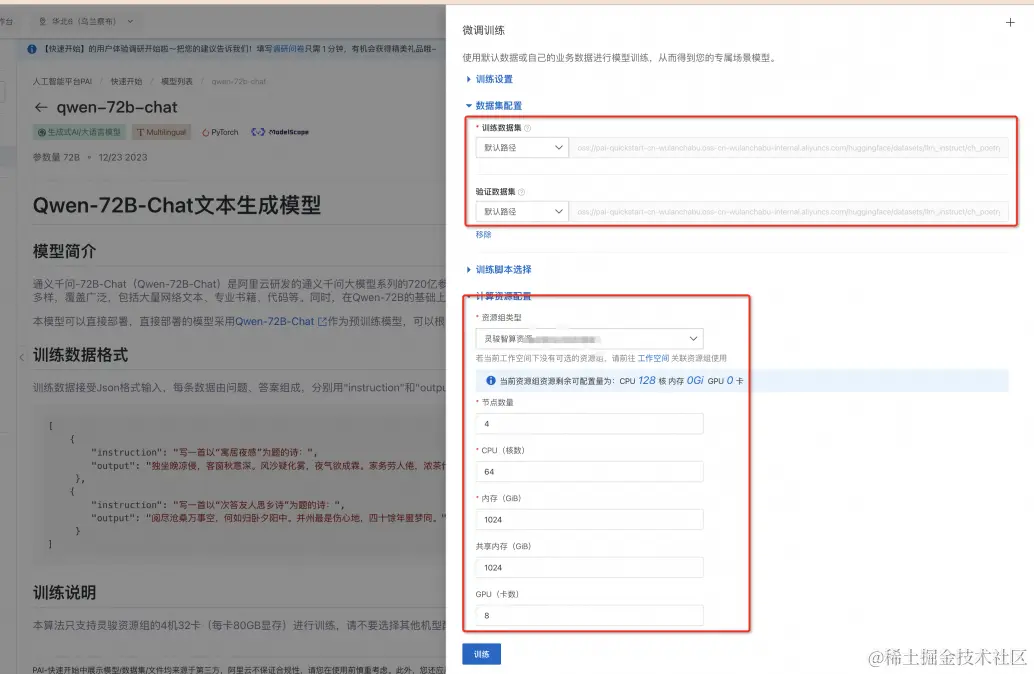
Task: Go back using arrow beside qwen-72b-chat
Action: pyautogui.click(x=41, y=107)
